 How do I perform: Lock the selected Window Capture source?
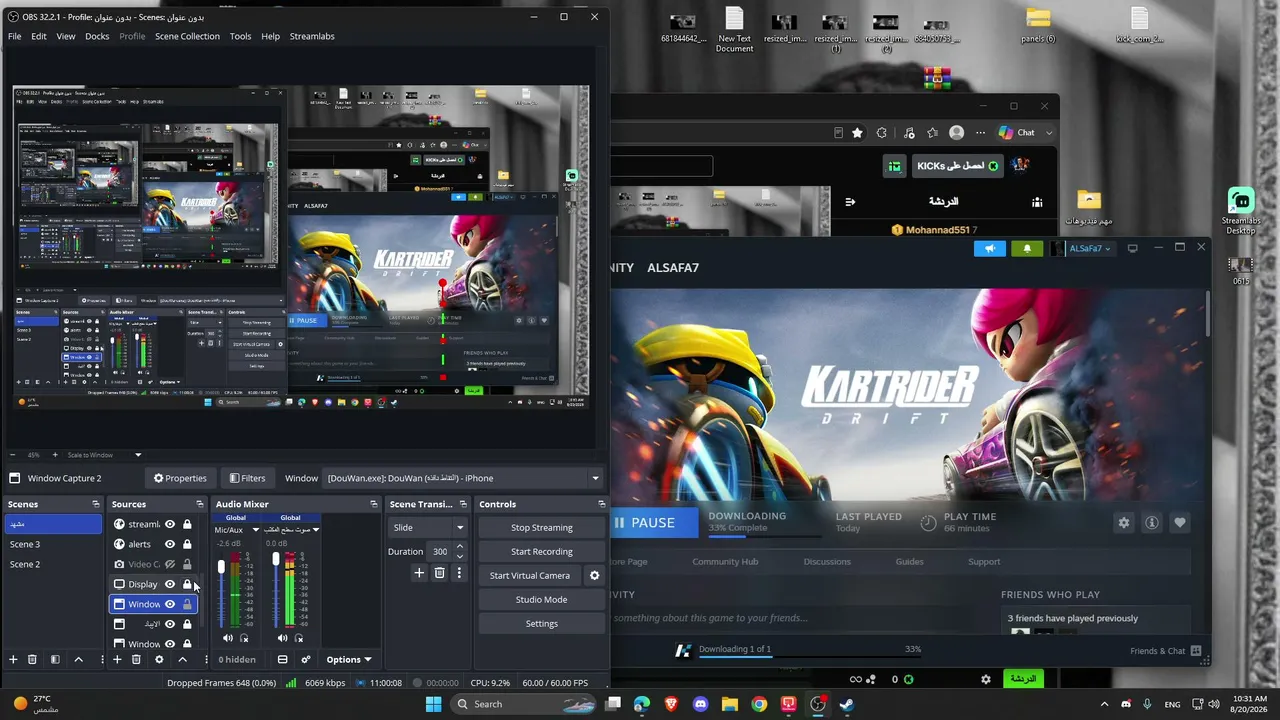(x=187, y=604)
